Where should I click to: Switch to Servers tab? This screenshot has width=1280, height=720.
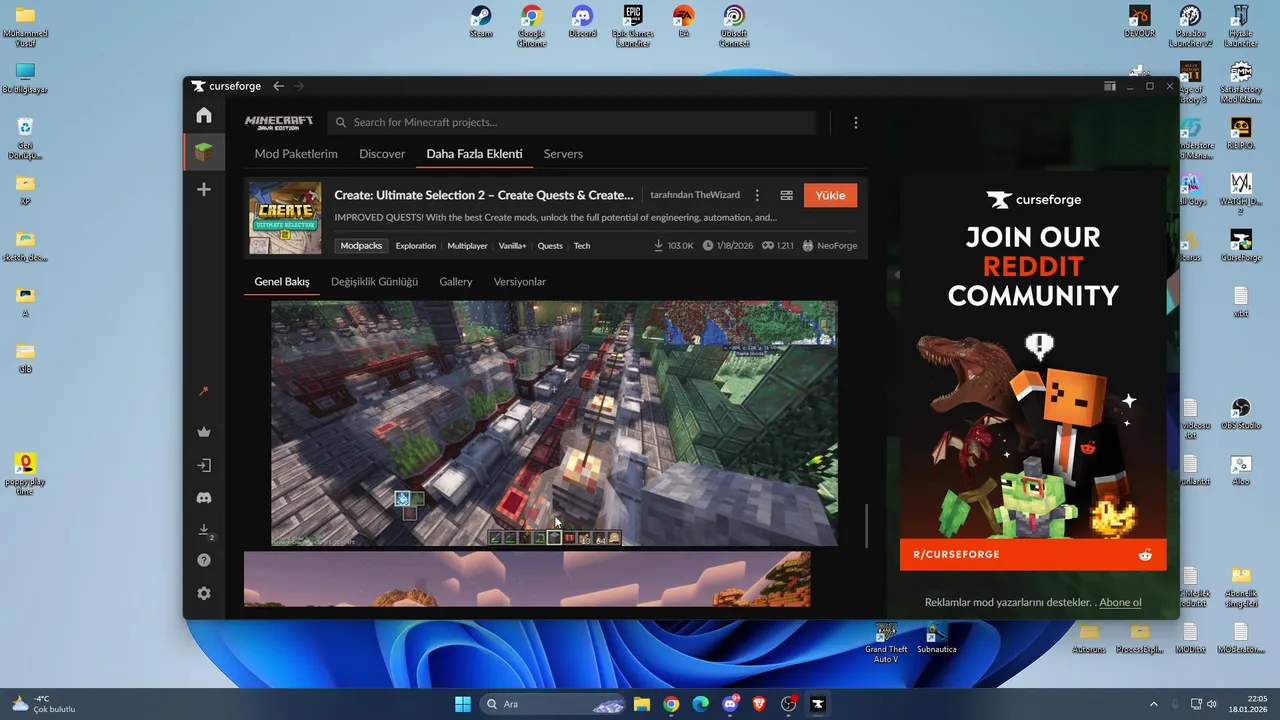(x=563, y=154)
